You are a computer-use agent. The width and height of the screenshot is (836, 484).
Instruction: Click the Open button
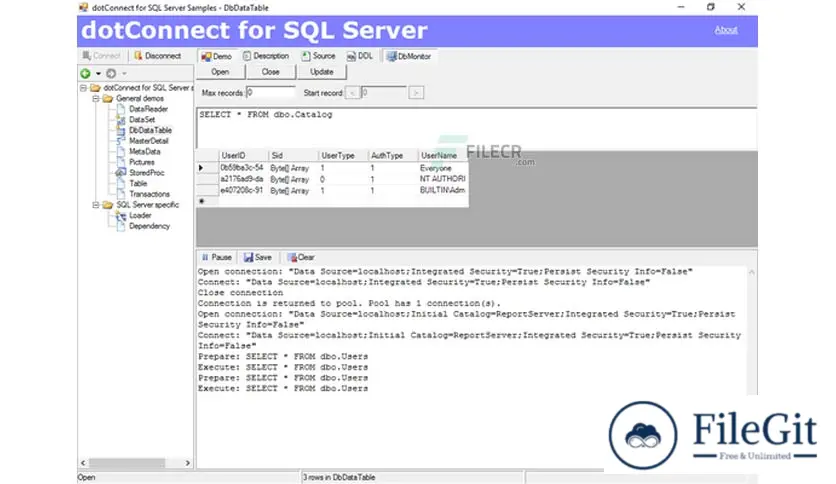pyautogui.click(x=220, y=71)
